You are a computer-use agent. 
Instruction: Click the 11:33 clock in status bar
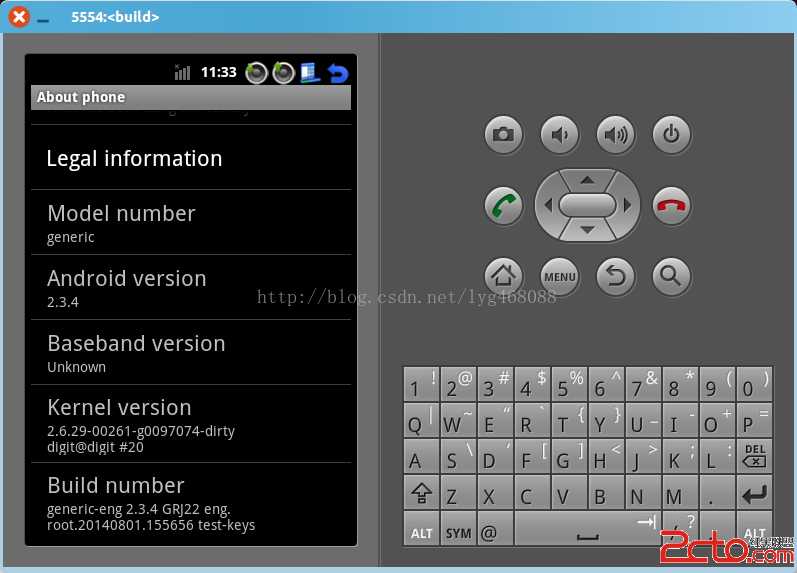point(219,72)
